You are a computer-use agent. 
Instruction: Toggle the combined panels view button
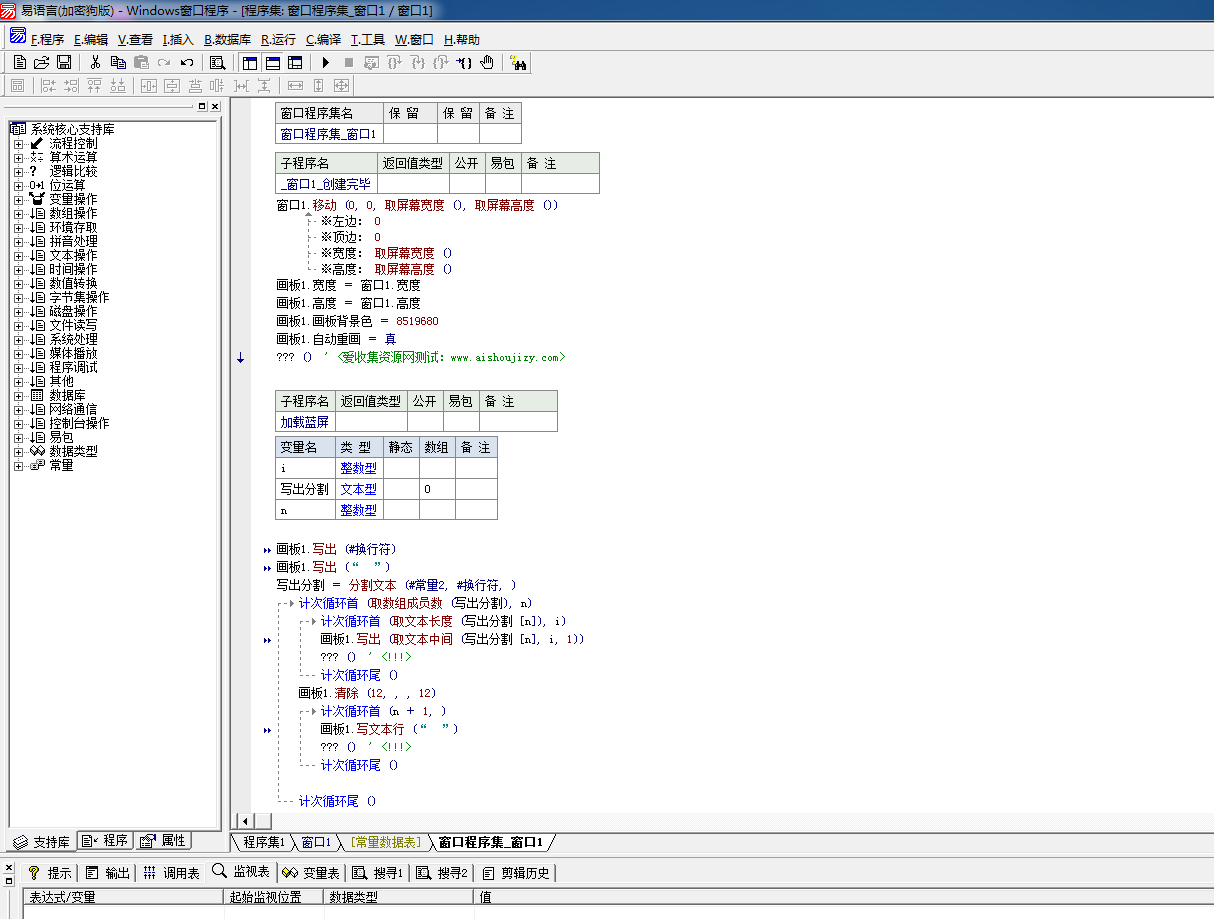pos(295,62)
